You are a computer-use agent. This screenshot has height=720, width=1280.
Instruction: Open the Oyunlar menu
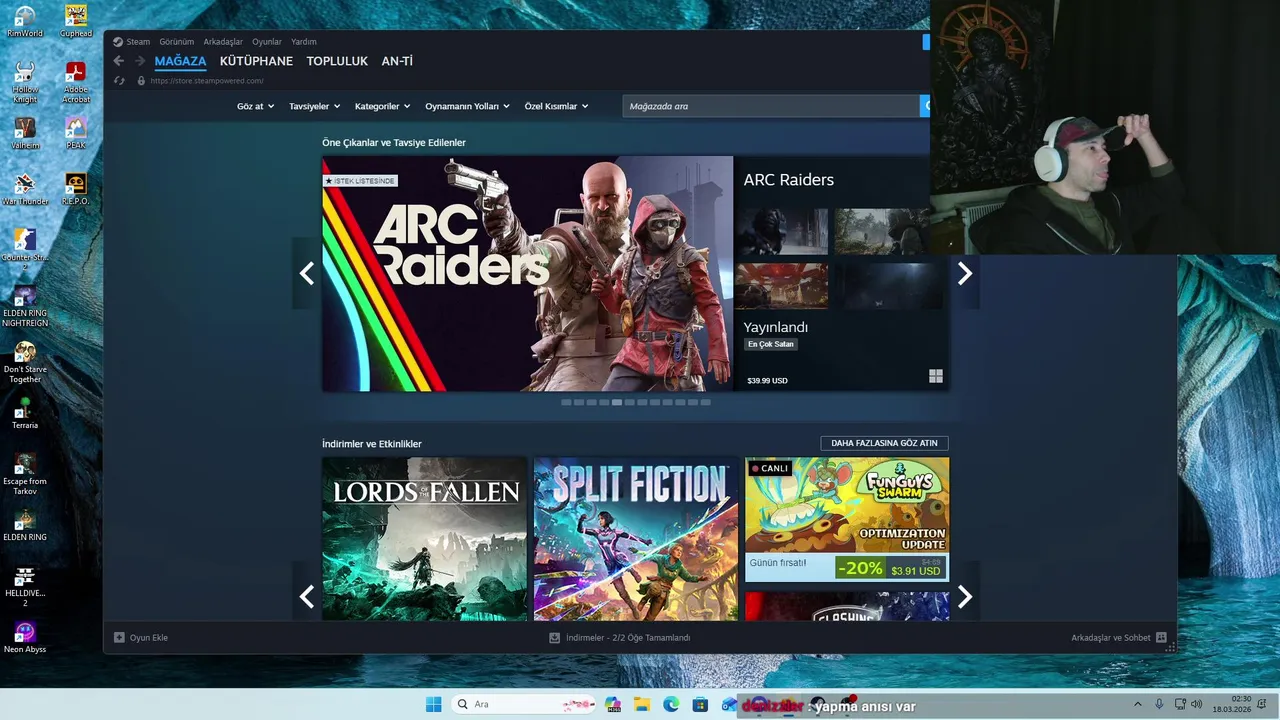tap(267, 42)
